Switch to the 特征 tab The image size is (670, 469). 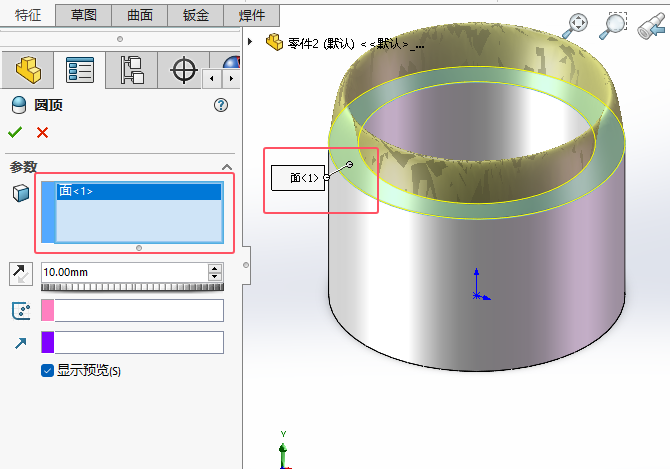tap(28, 15)
